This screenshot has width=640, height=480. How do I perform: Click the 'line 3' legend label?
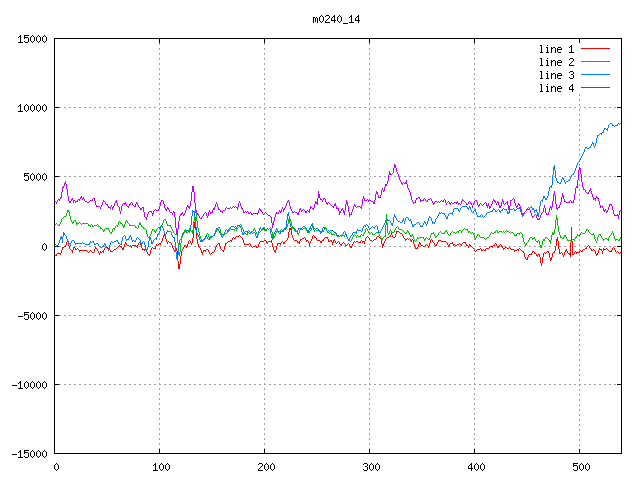[x=556, y=75]
